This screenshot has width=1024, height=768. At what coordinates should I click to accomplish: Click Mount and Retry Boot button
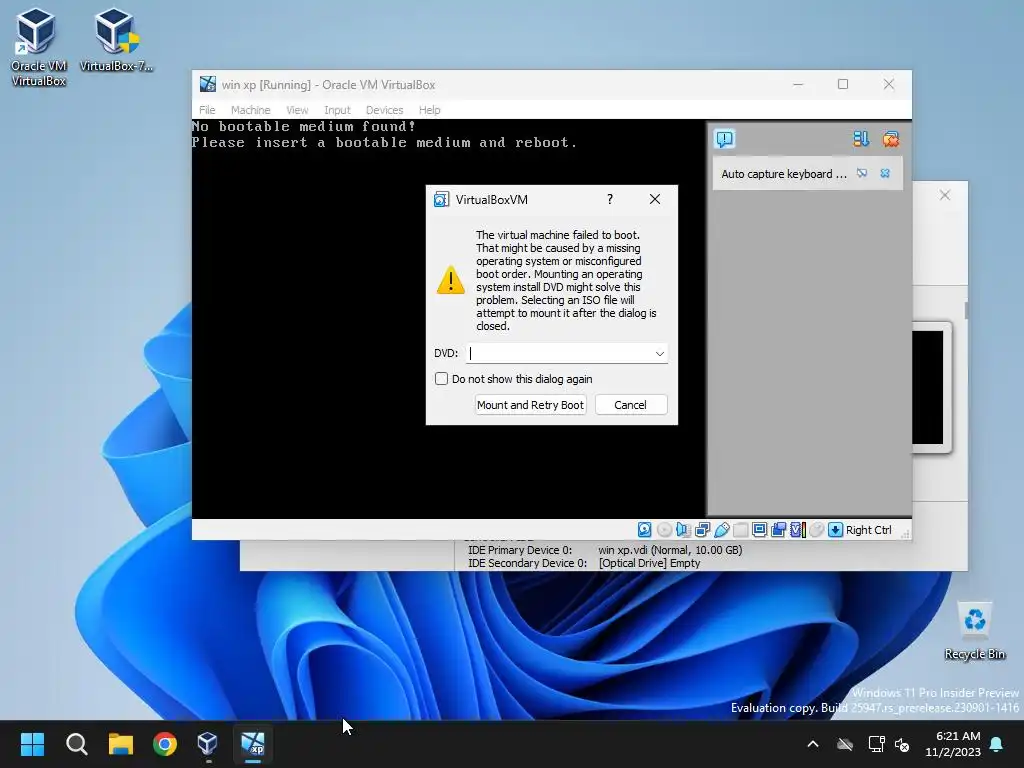tap(530, 405)
